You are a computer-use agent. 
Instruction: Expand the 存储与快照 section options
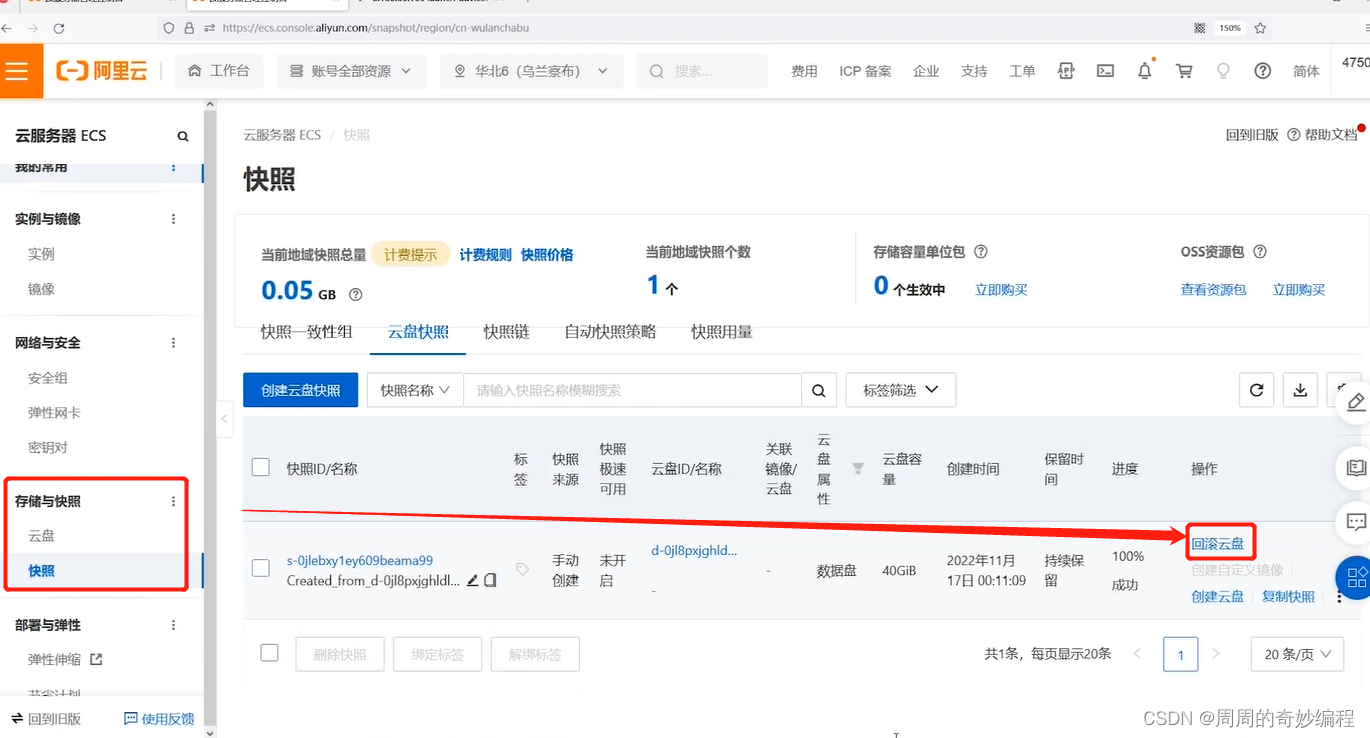click(173, 502)
